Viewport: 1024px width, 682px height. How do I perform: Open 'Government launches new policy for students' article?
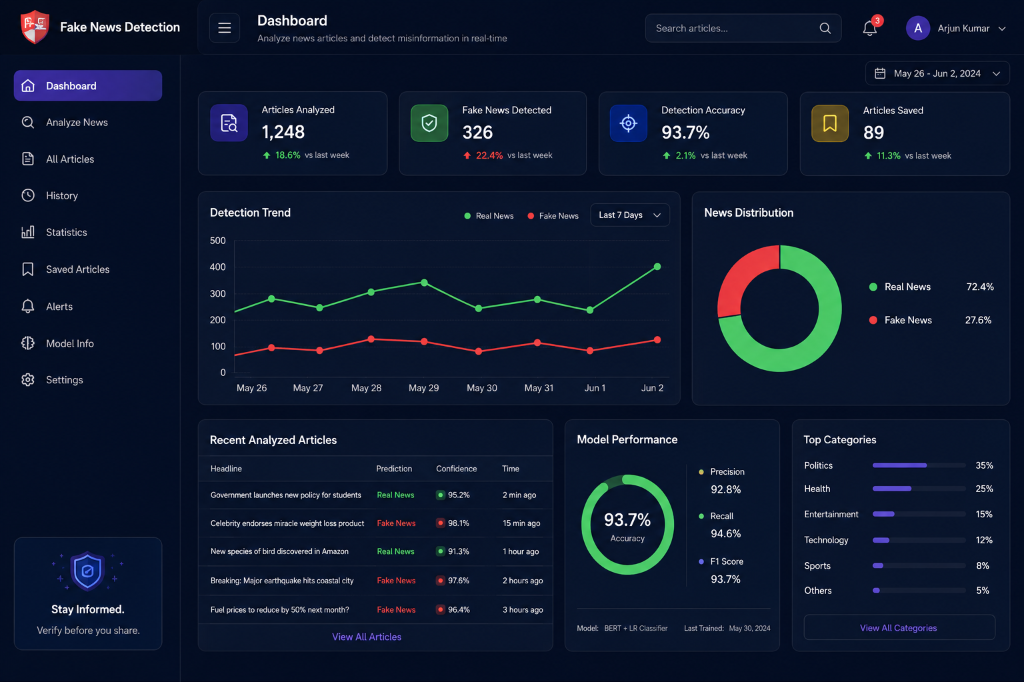point(285,495)
